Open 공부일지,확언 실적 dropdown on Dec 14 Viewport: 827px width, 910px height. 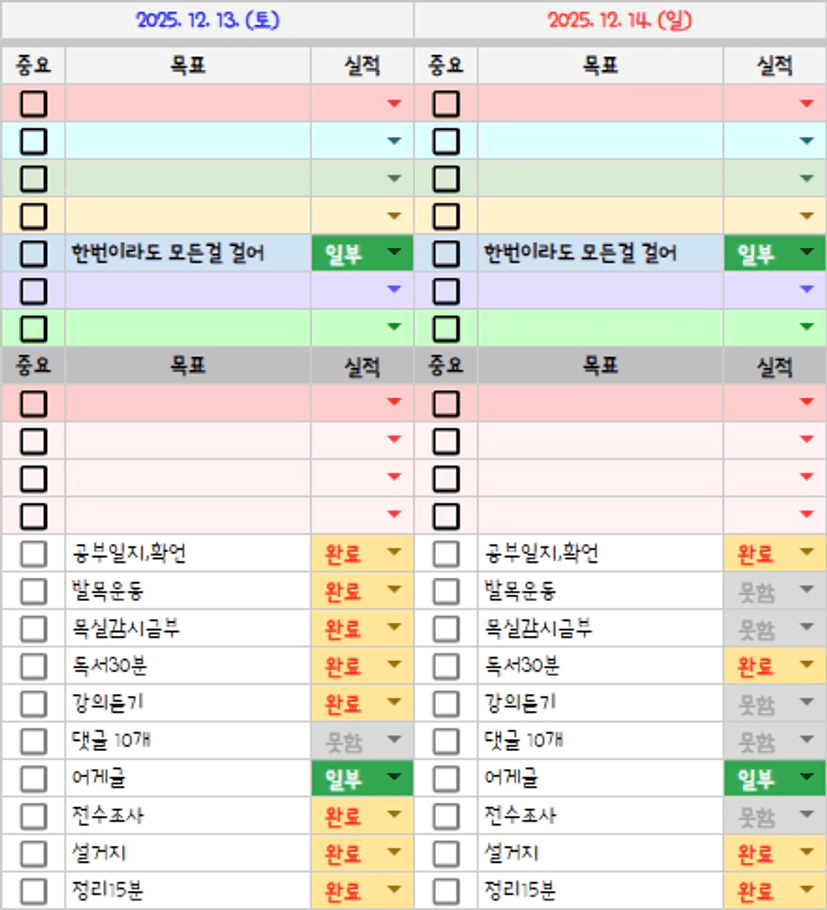[806, 552]
